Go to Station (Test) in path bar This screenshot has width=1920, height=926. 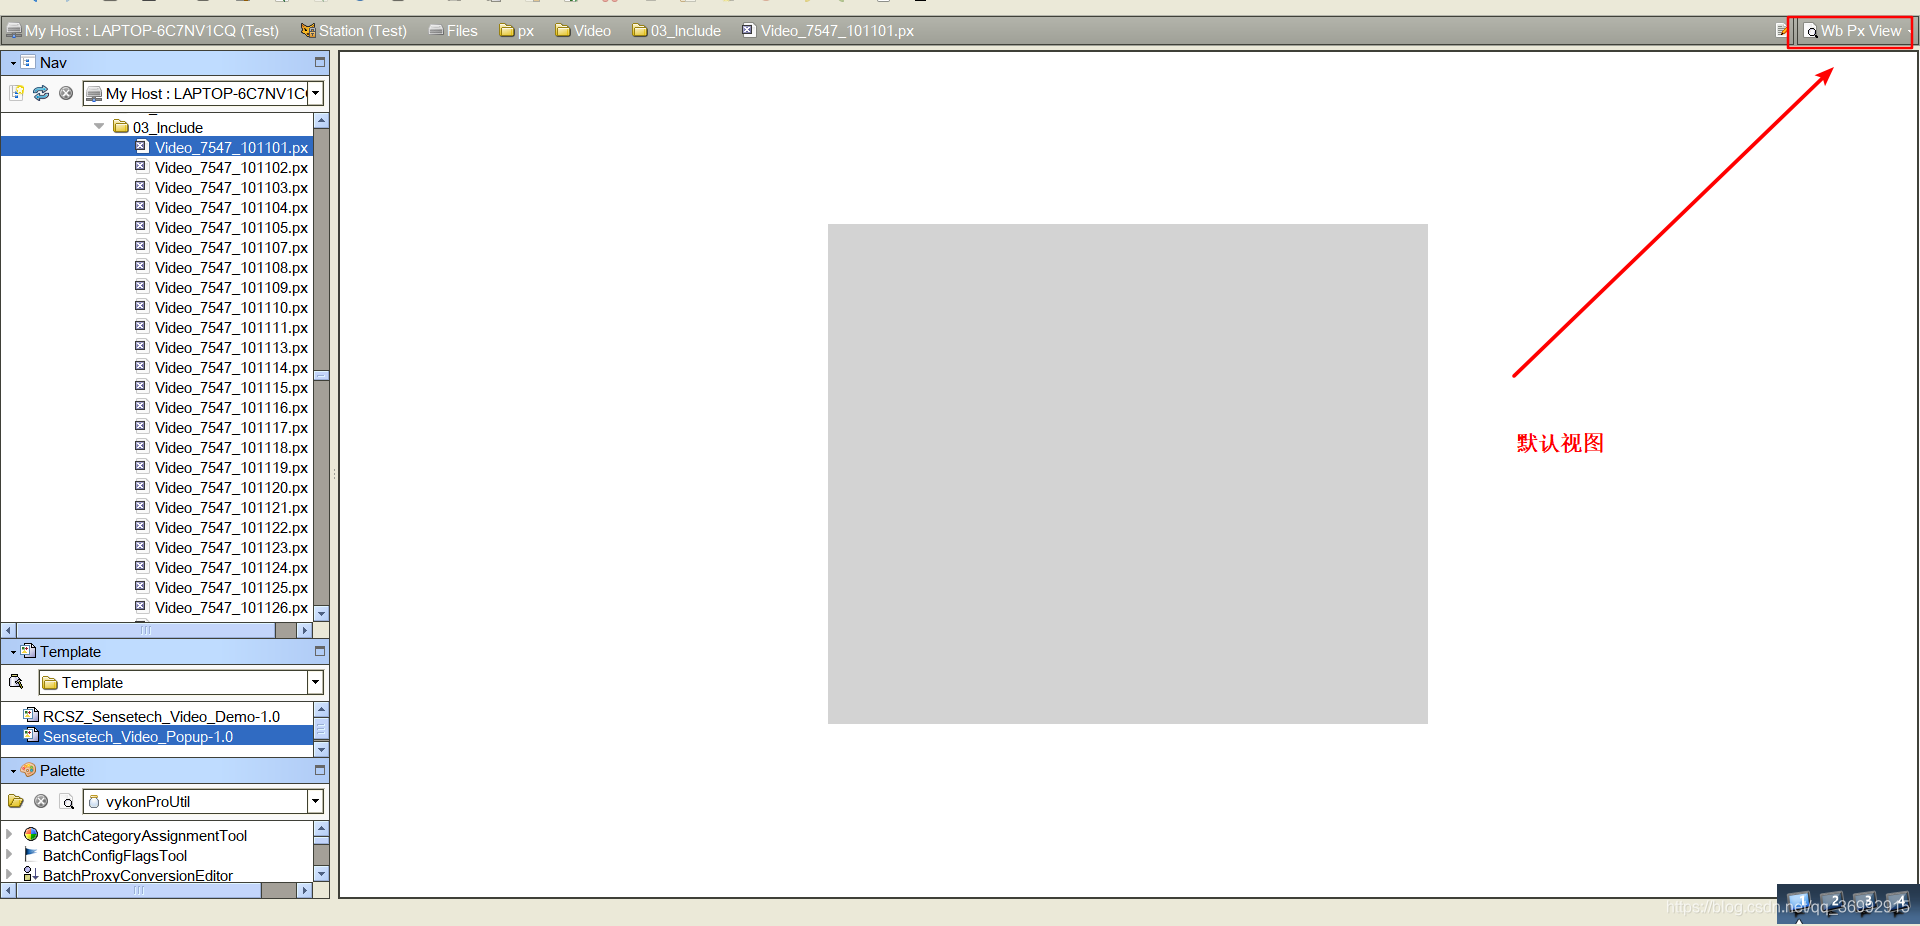(354, 31)
